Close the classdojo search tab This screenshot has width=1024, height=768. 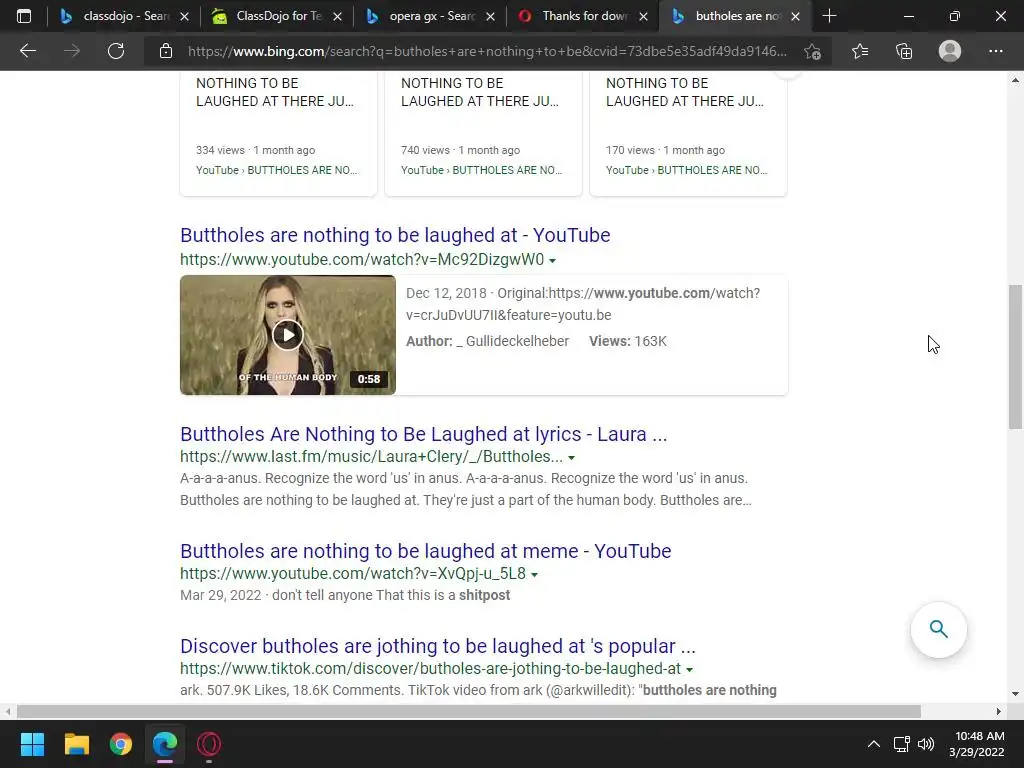(184, 16)
